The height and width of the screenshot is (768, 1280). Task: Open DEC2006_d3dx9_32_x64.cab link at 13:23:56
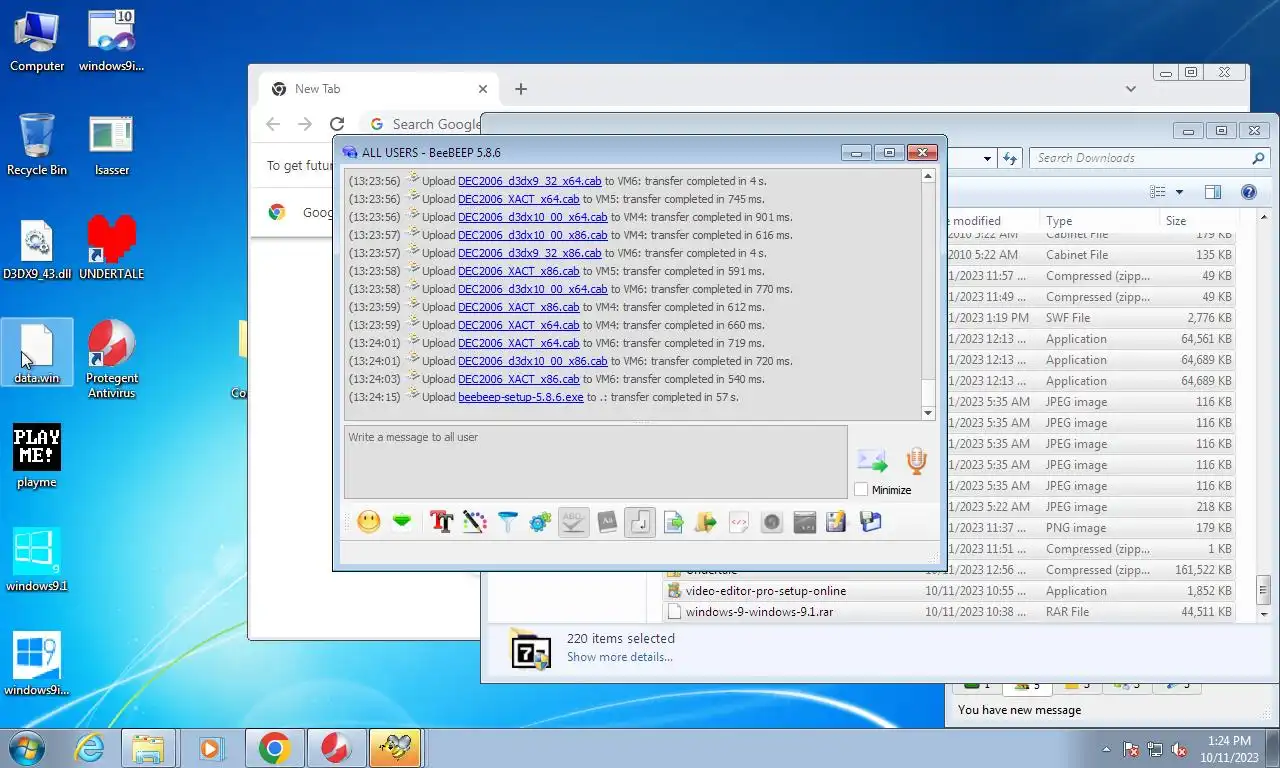tap(530, 181)
